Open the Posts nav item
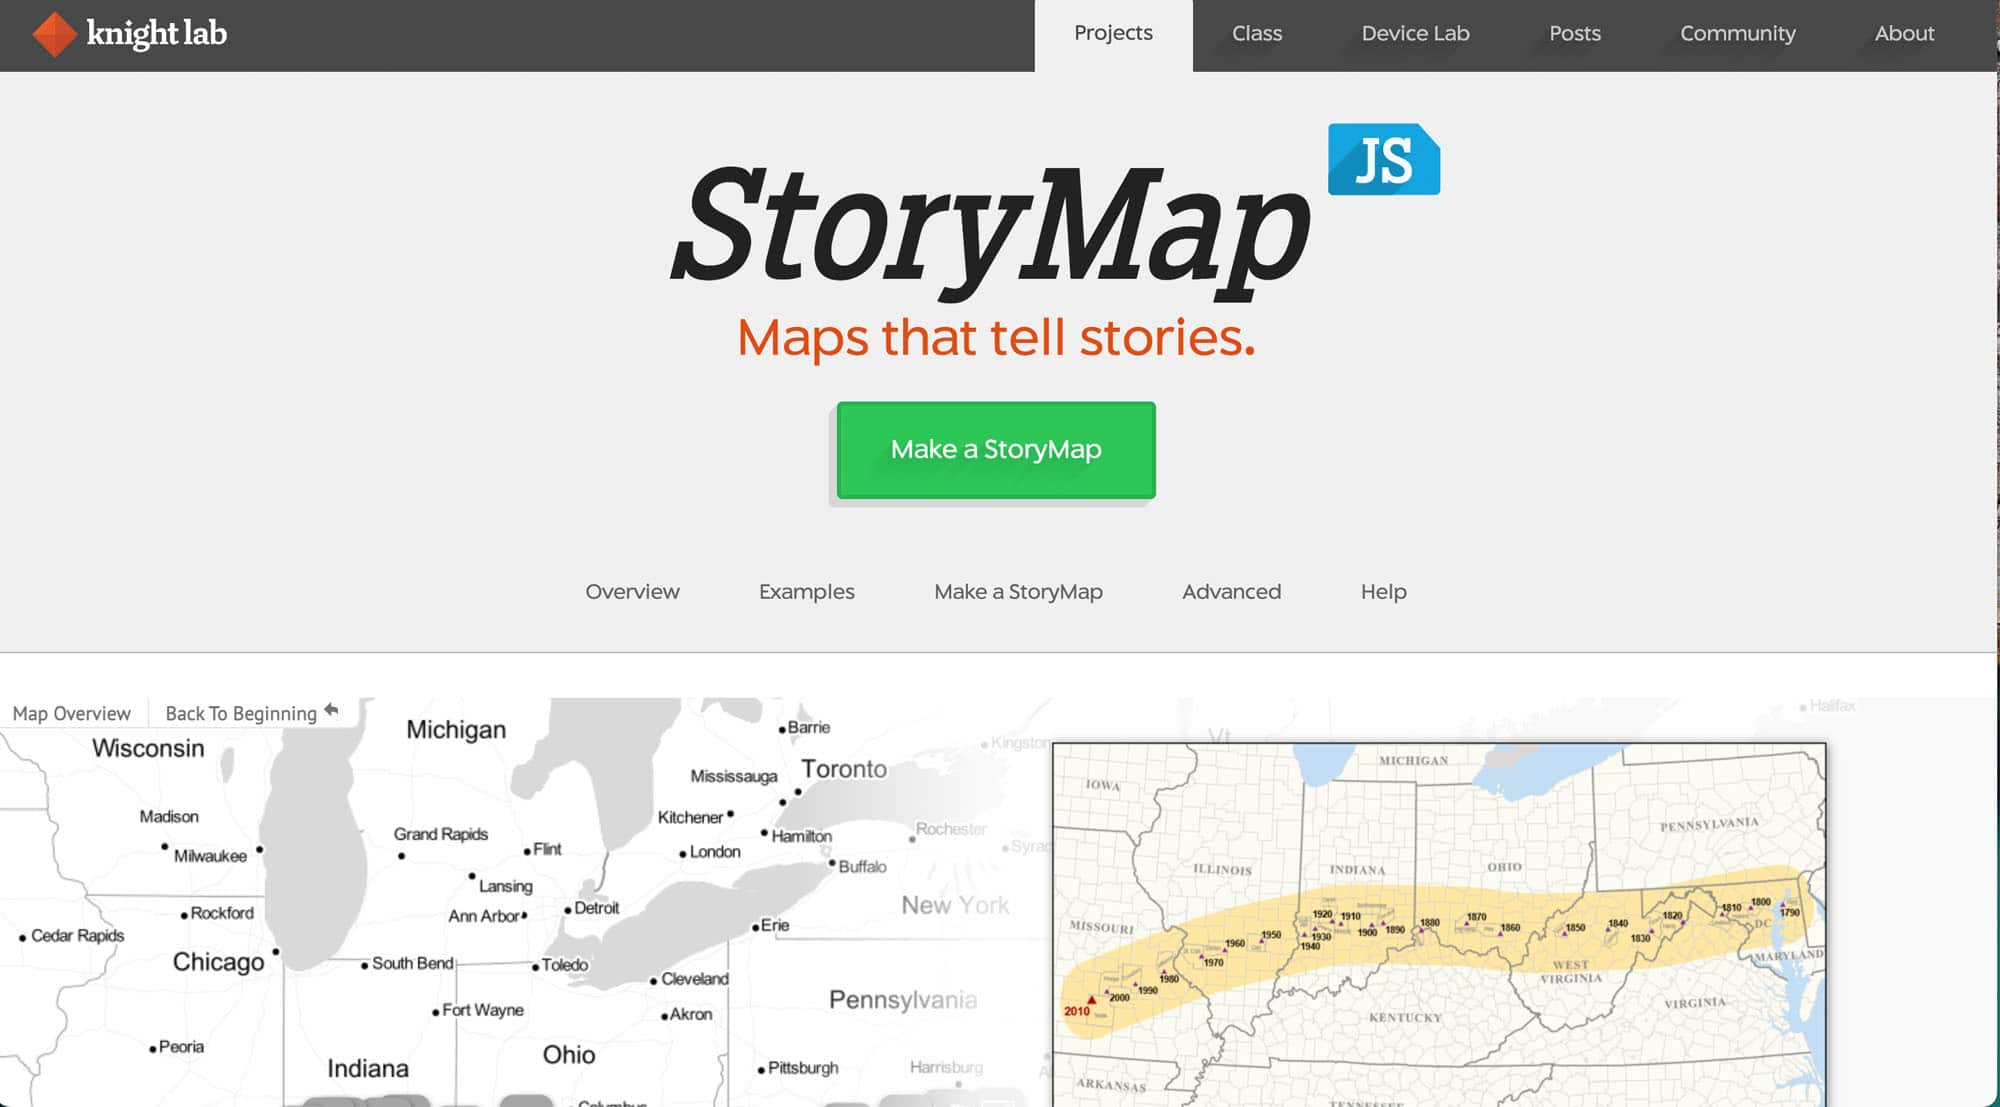This screenshot has height=1107, width=2000. [x=1575, y=34]
